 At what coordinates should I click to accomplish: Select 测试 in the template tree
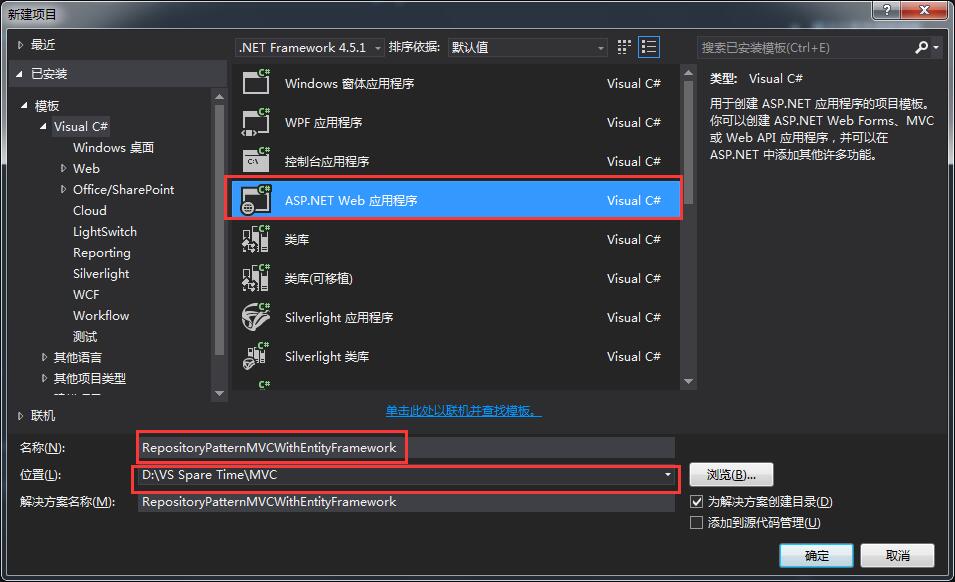pos(85,337)
